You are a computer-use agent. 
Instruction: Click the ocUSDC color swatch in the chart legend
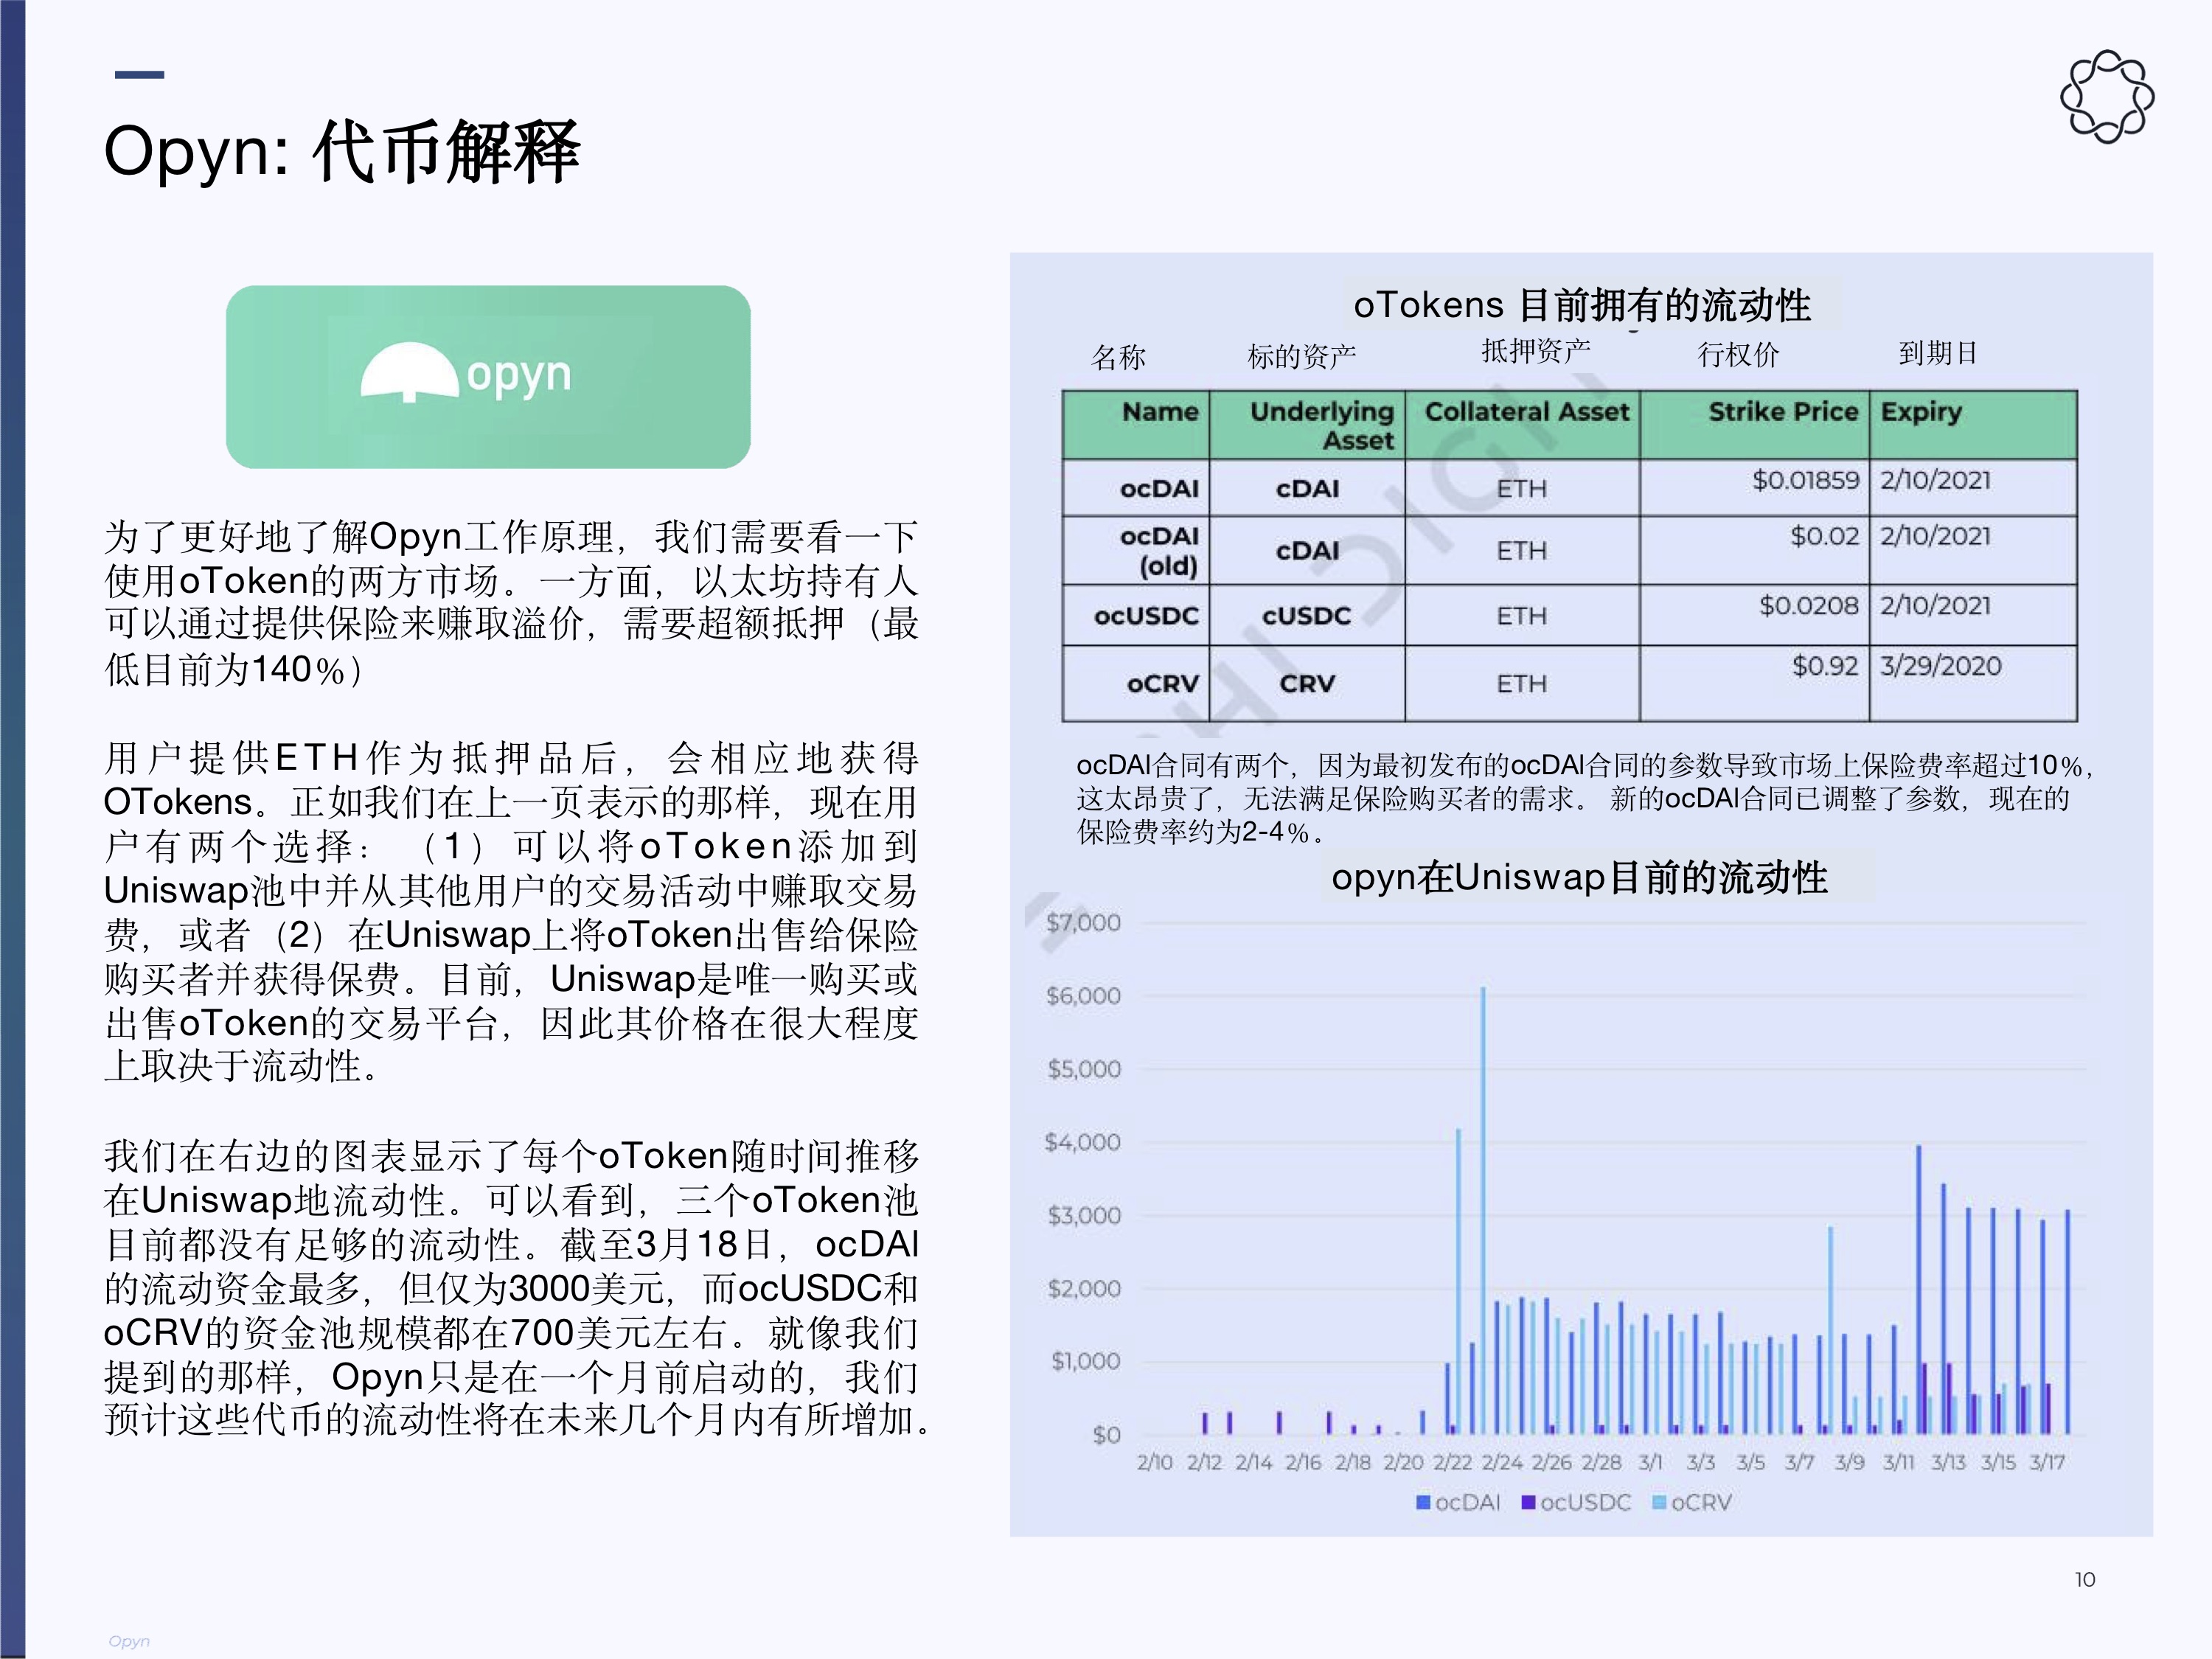click(1528, 1502)
